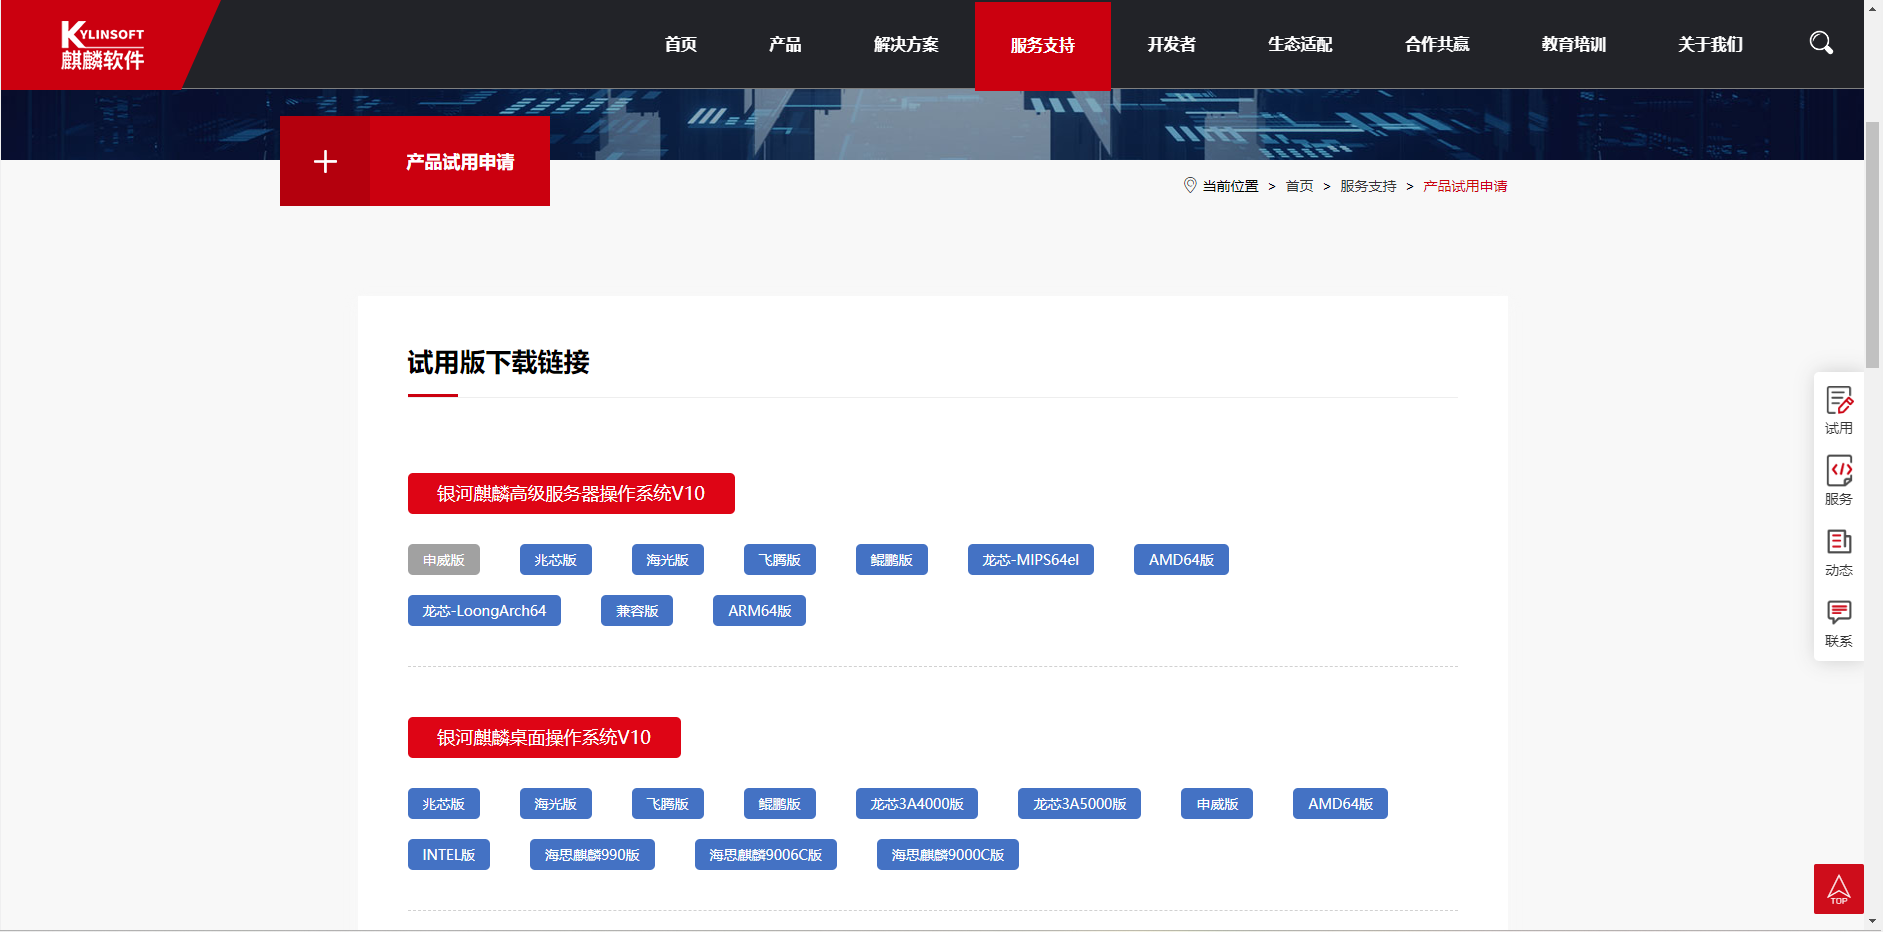Select server 鲲鹏版 download
This screenshot has width=1883, height=932.
[x=892, y=560]
